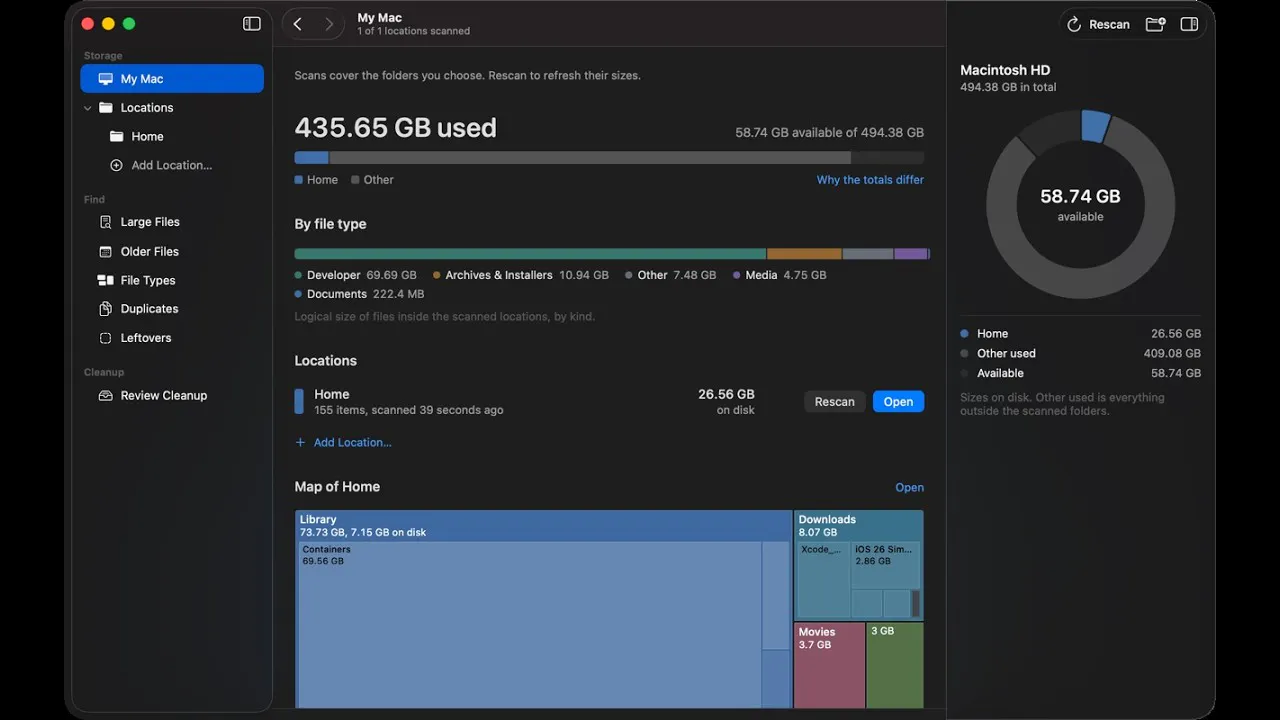Select the Downloads block header in the treemap
Viewport: 1280px width, 720px height.
859,526
